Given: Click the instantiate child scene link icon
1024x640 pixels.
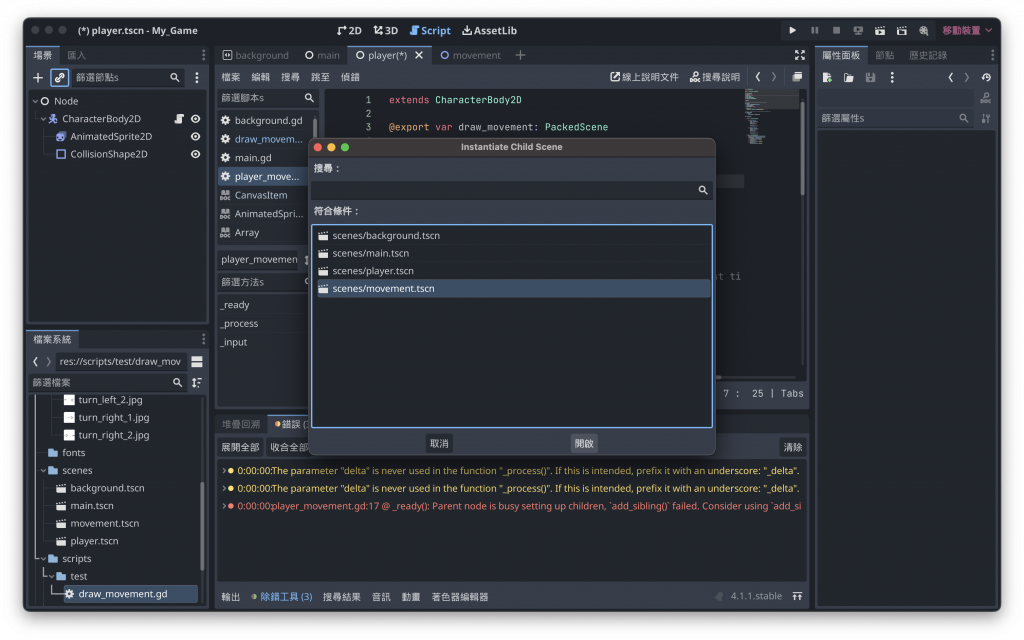Looking at the screenshot, I should [x=59, y=78].
